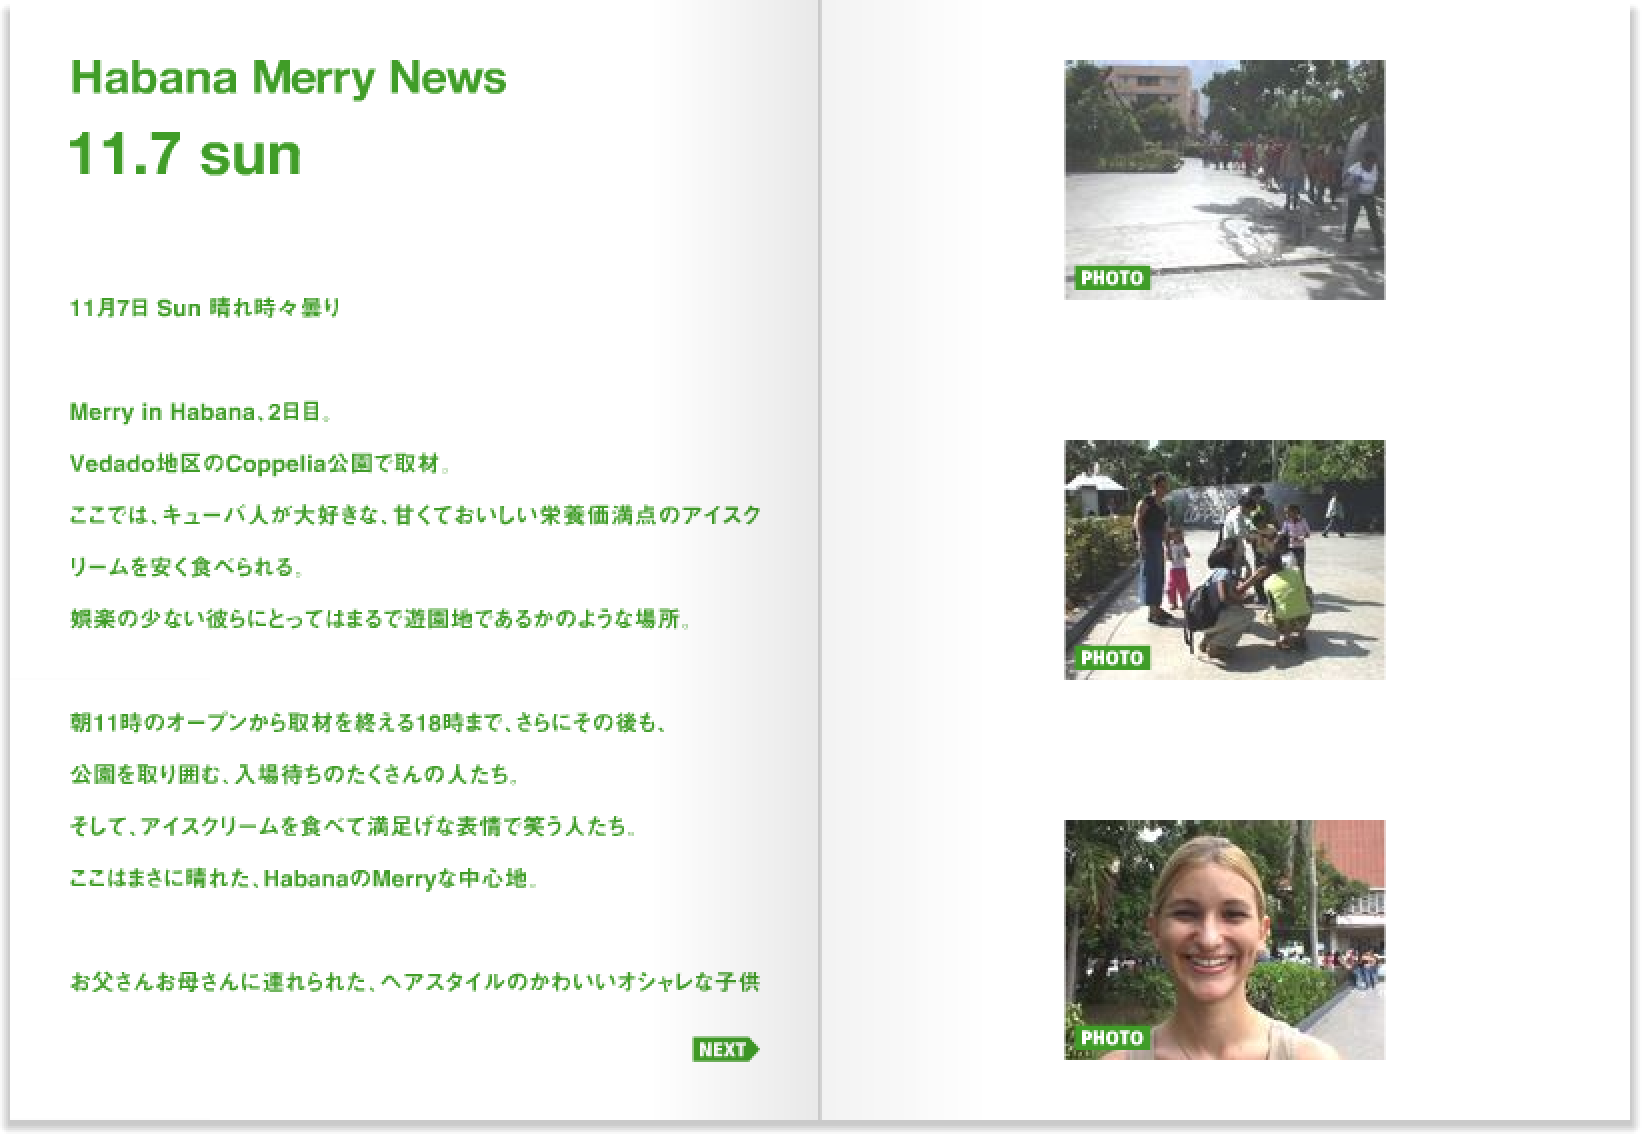The image size is (1648, 1134).
Task: Click PHOTO label on the smiling woman image
Action: point(1111,1038)
